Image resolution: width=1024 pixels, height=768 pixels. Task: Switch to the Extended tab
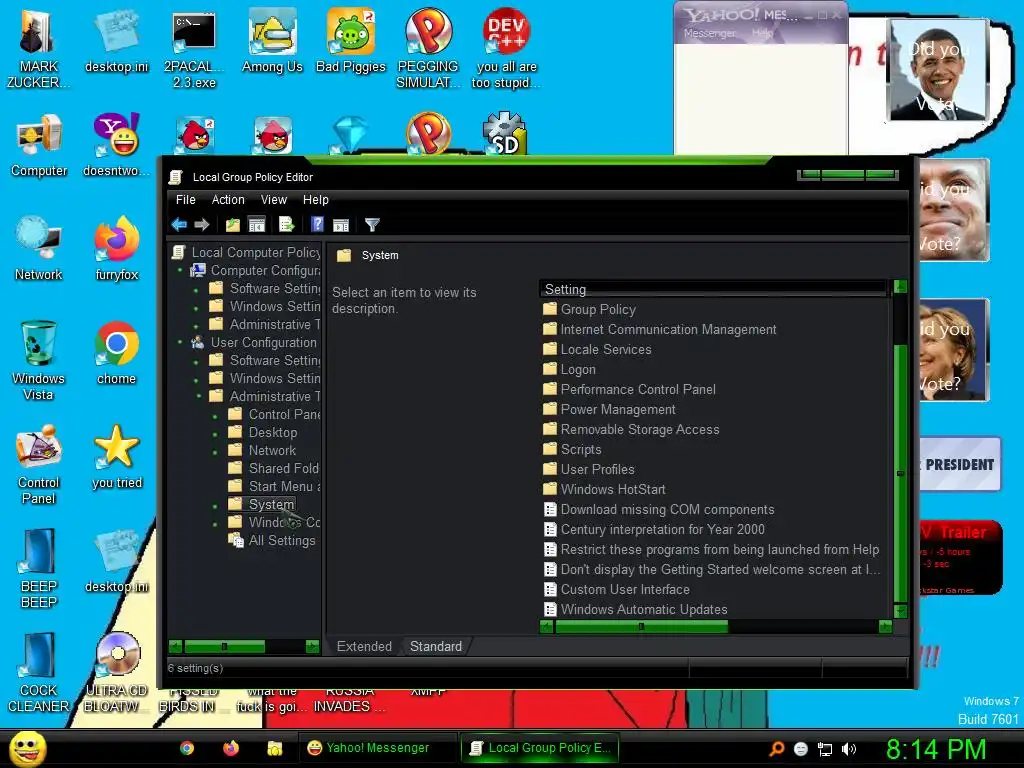point(364,647)
